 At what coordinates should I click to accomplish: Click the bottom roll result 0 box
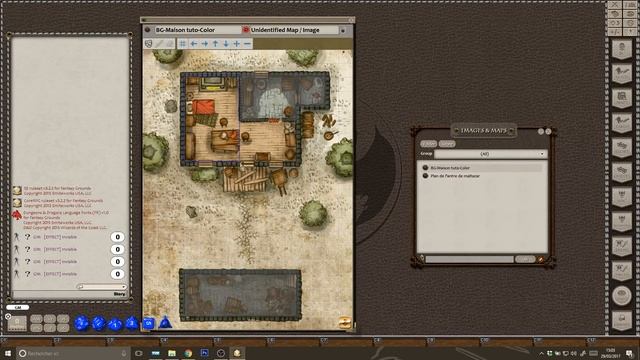click(118, 274)
